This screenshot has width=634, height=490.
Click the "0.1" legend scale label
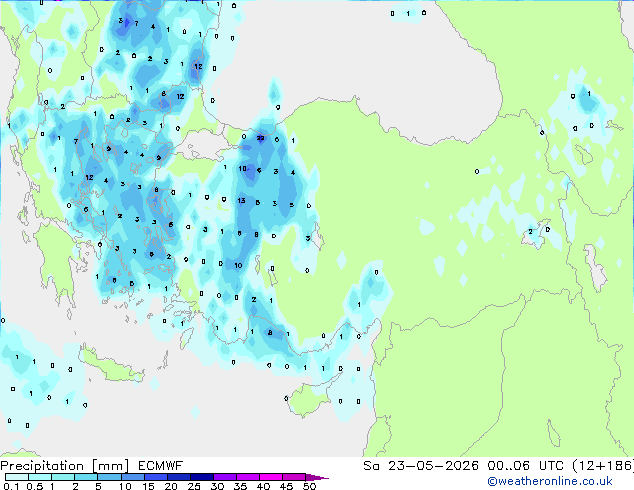11,486
